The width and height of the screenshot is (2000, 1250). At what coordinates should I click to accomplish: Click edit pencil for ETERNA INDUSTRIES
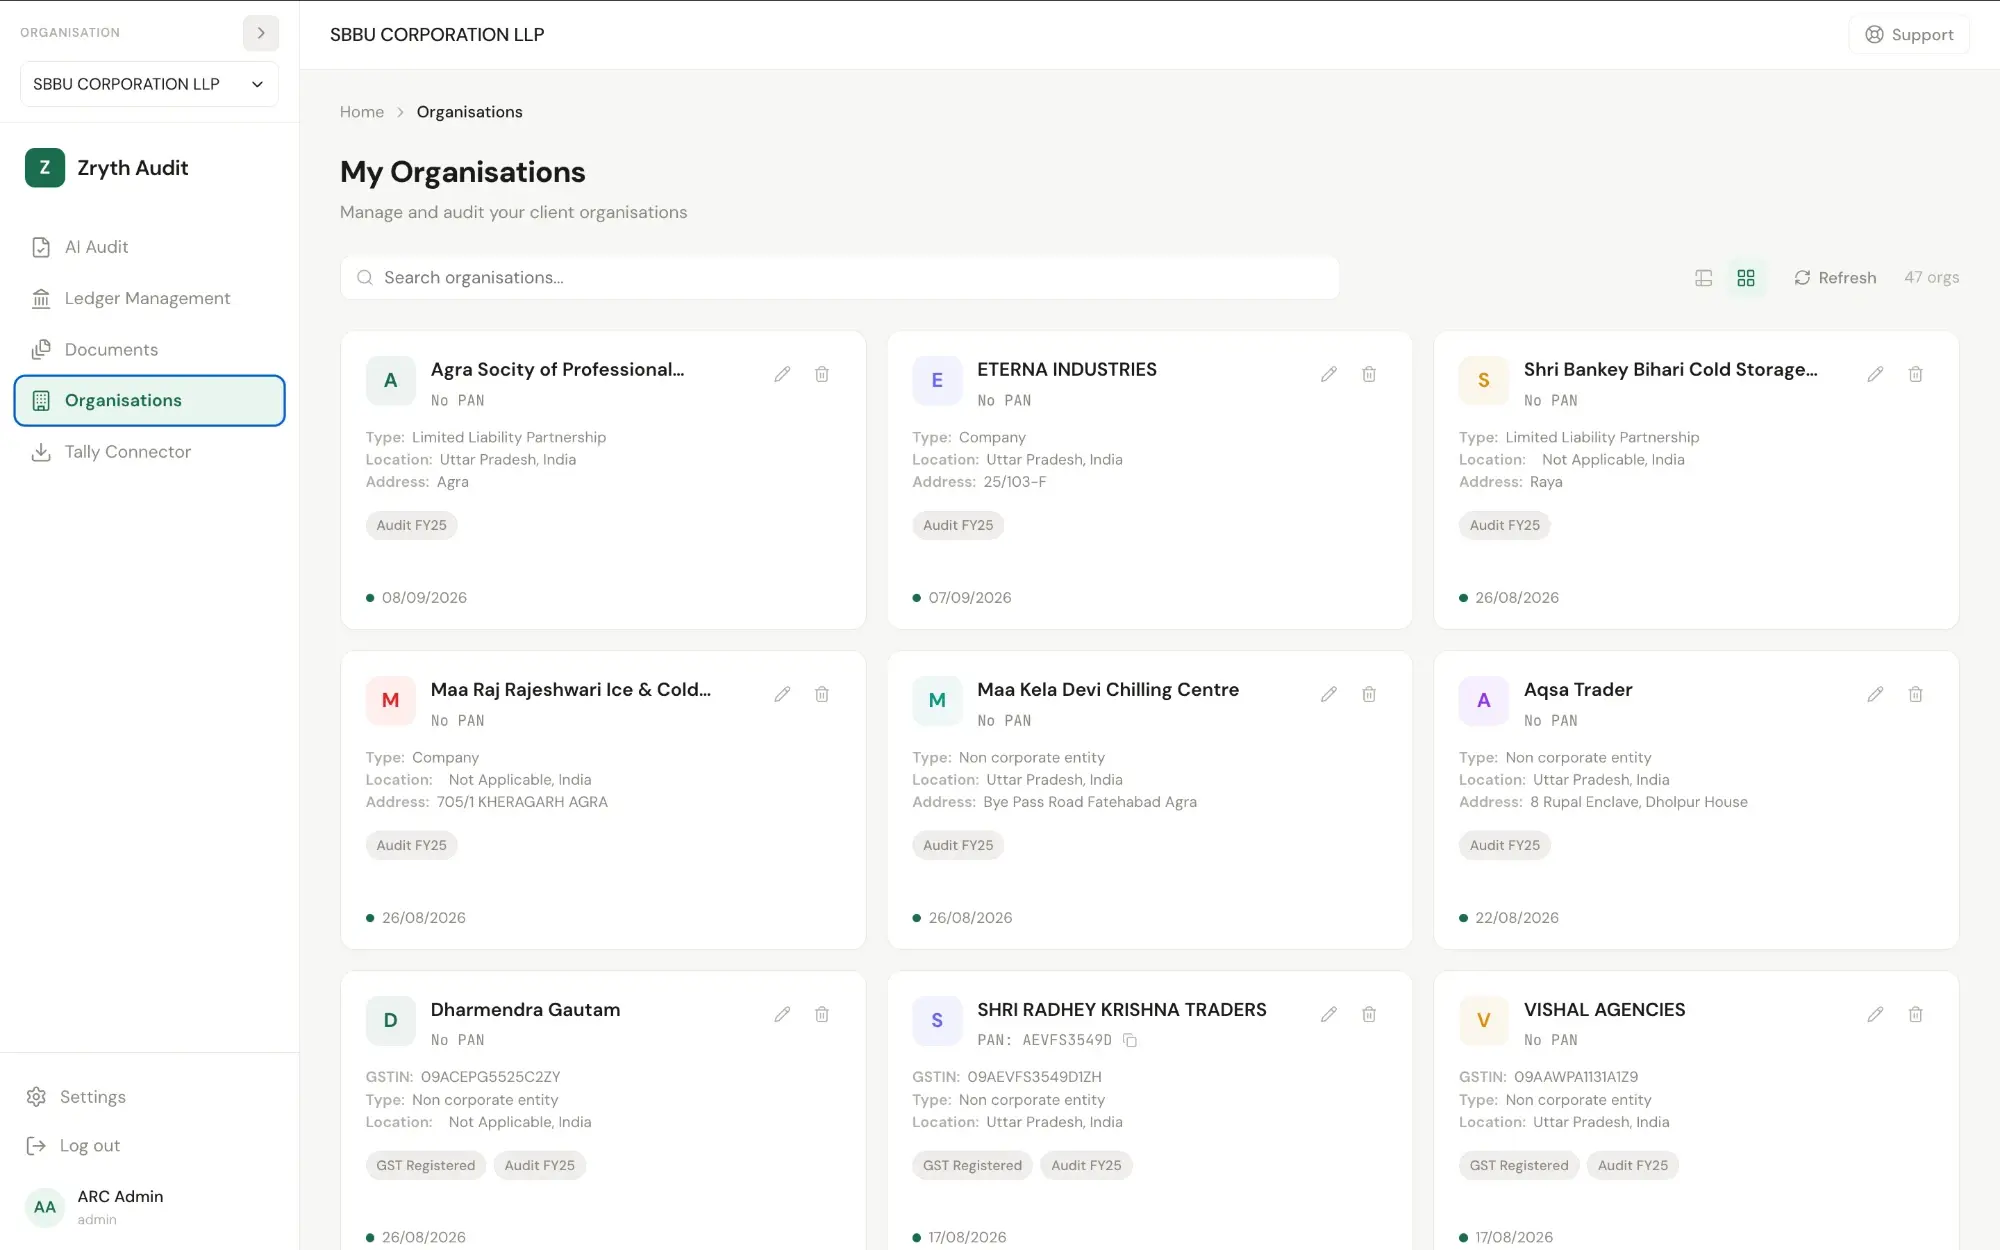[1329, 374]
